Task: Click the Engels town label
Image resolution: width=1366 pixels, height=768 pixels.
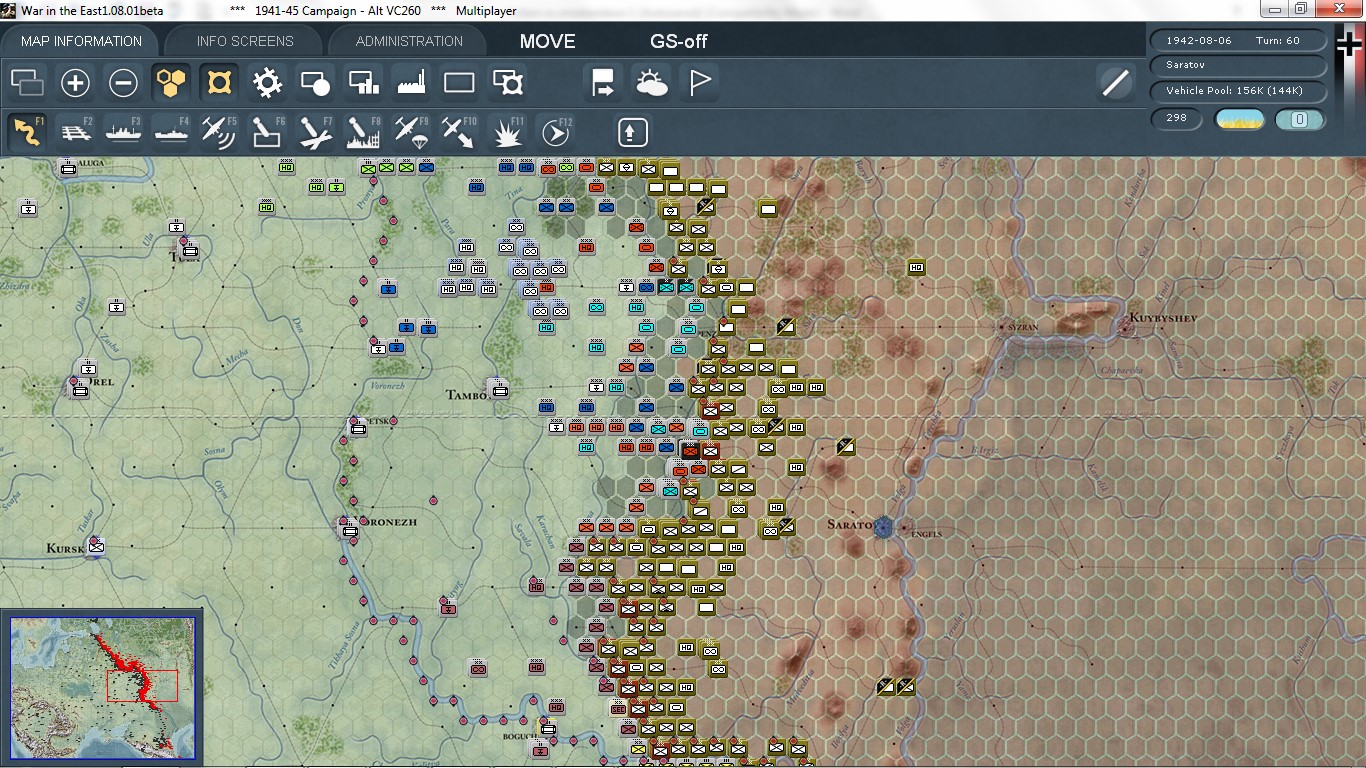Action: click(x=926, y=534)
